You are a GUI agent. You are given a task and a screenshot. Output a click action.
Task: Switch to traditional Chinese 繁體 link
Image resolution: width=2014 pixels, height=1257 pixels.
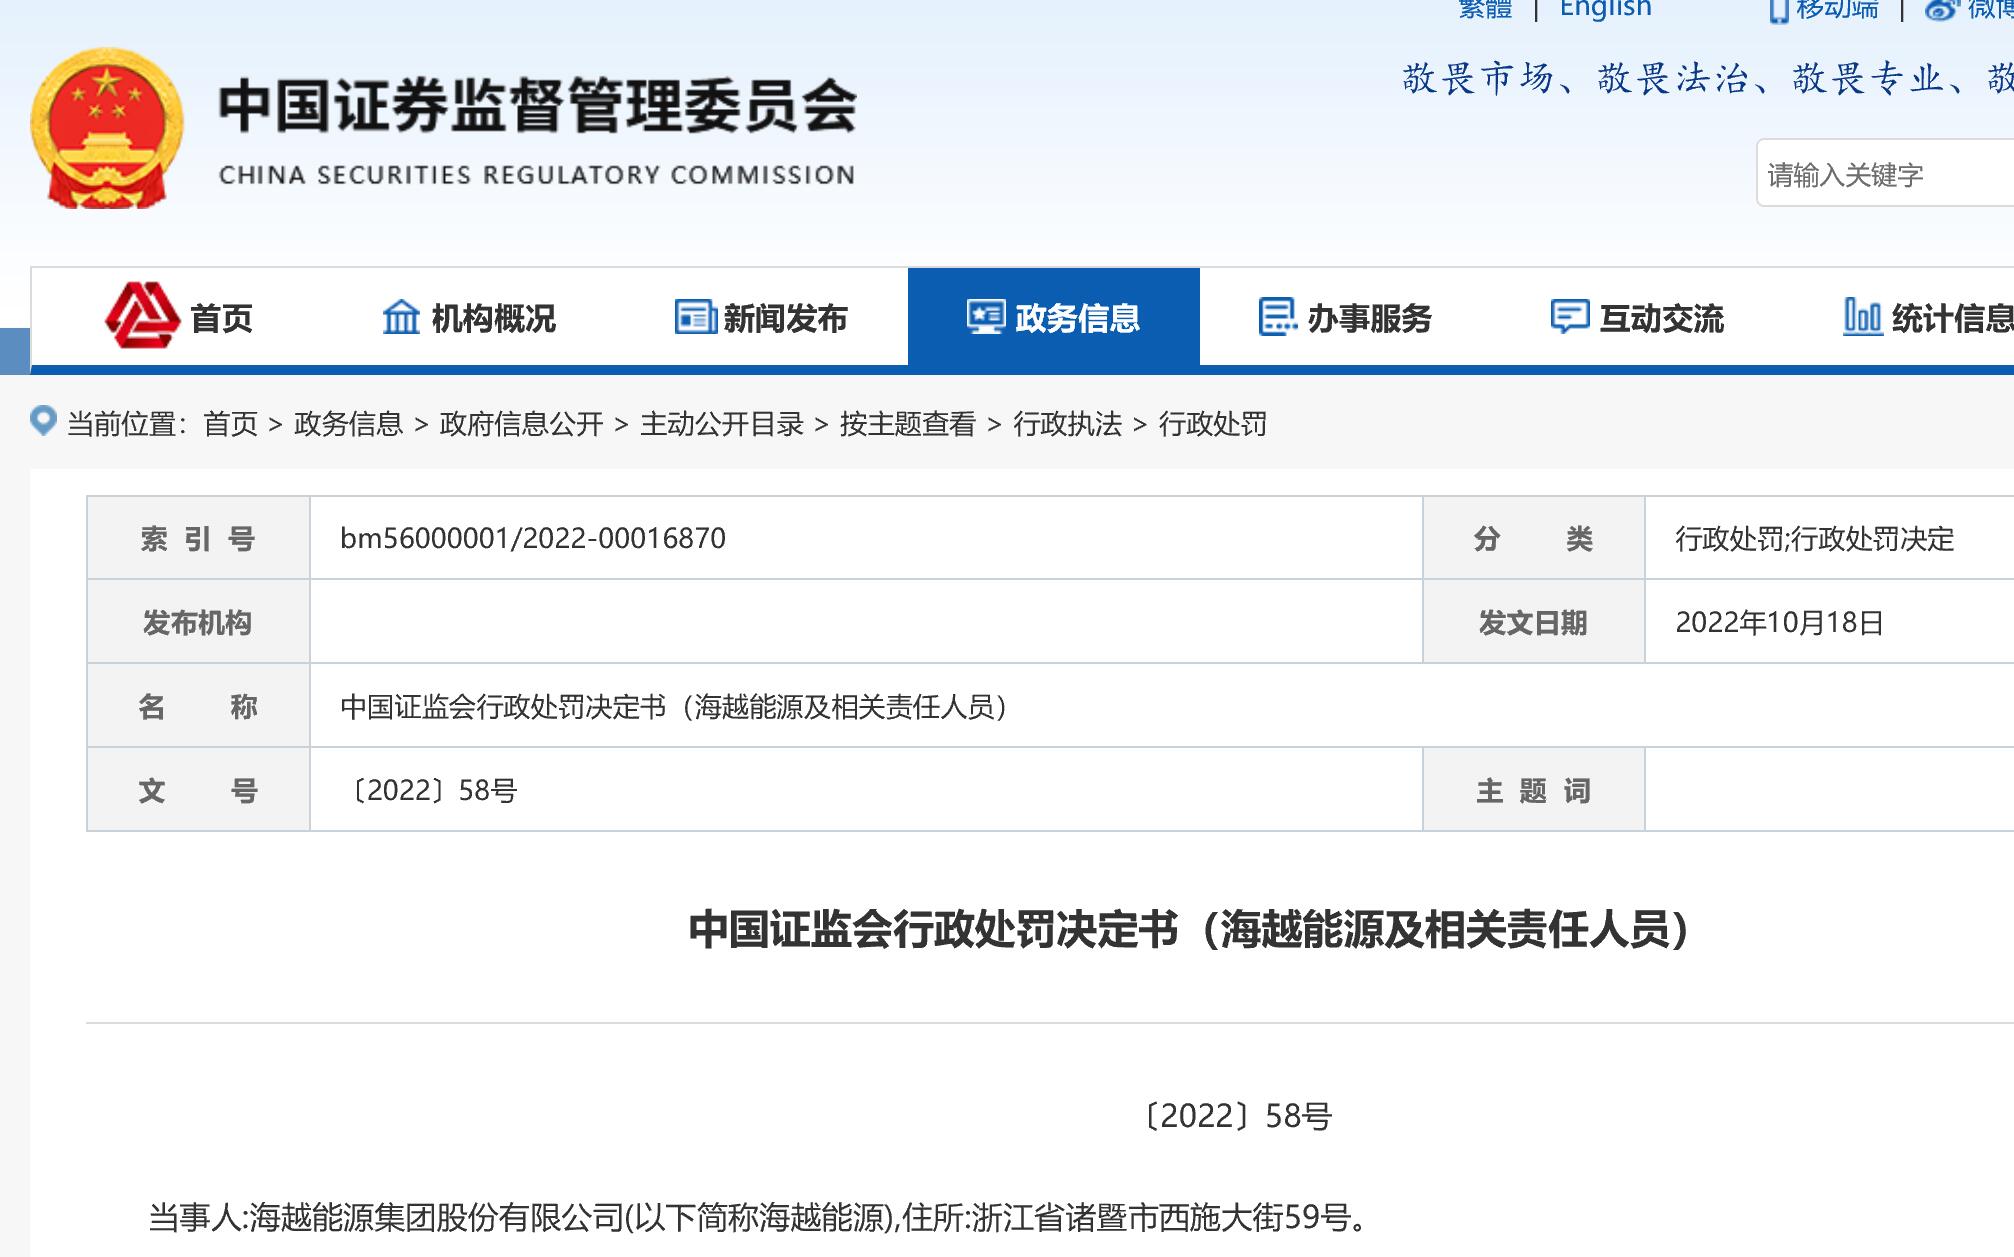click(1485, 9)
